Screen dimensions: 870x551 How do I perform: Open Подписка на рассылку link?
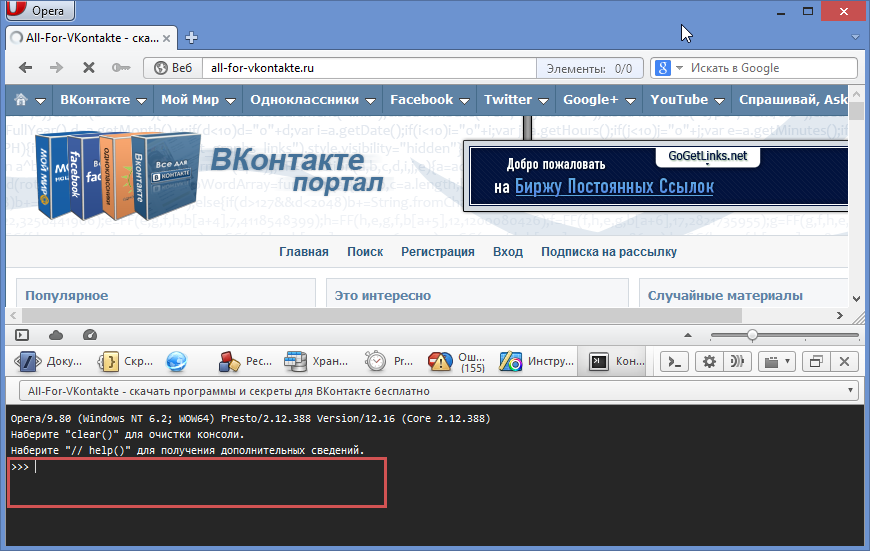609,252
